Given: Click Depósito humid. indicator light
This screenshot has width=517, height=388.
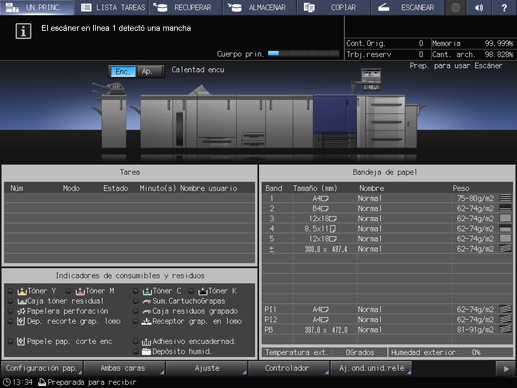Looking at the screenshot, I should (135, 351).
